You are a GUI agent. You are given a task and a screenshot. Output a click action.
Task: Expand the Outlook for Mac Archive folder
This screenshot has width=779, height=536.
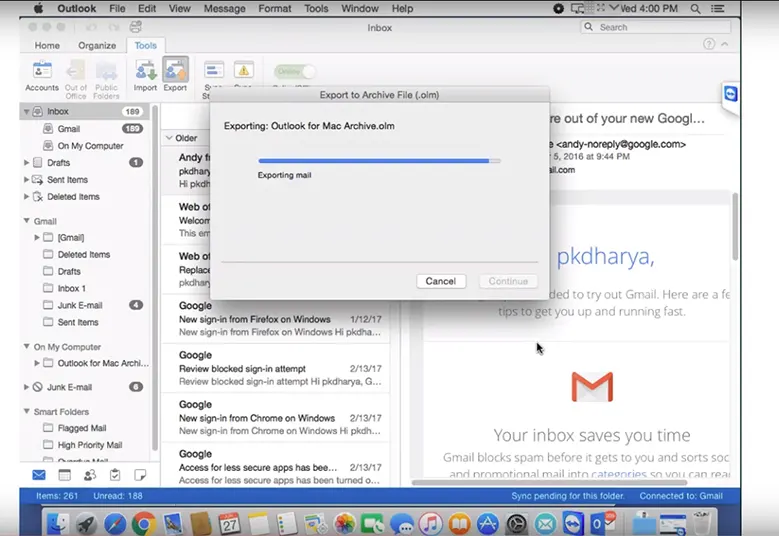coord(37,363)
